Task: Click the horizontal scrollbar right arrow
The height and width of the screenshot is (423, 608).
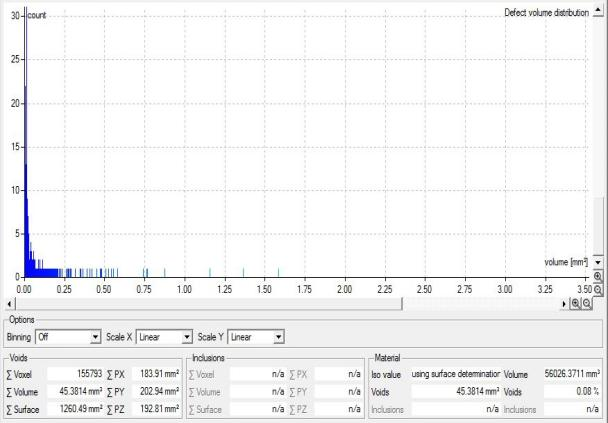Action: point(564,302)
